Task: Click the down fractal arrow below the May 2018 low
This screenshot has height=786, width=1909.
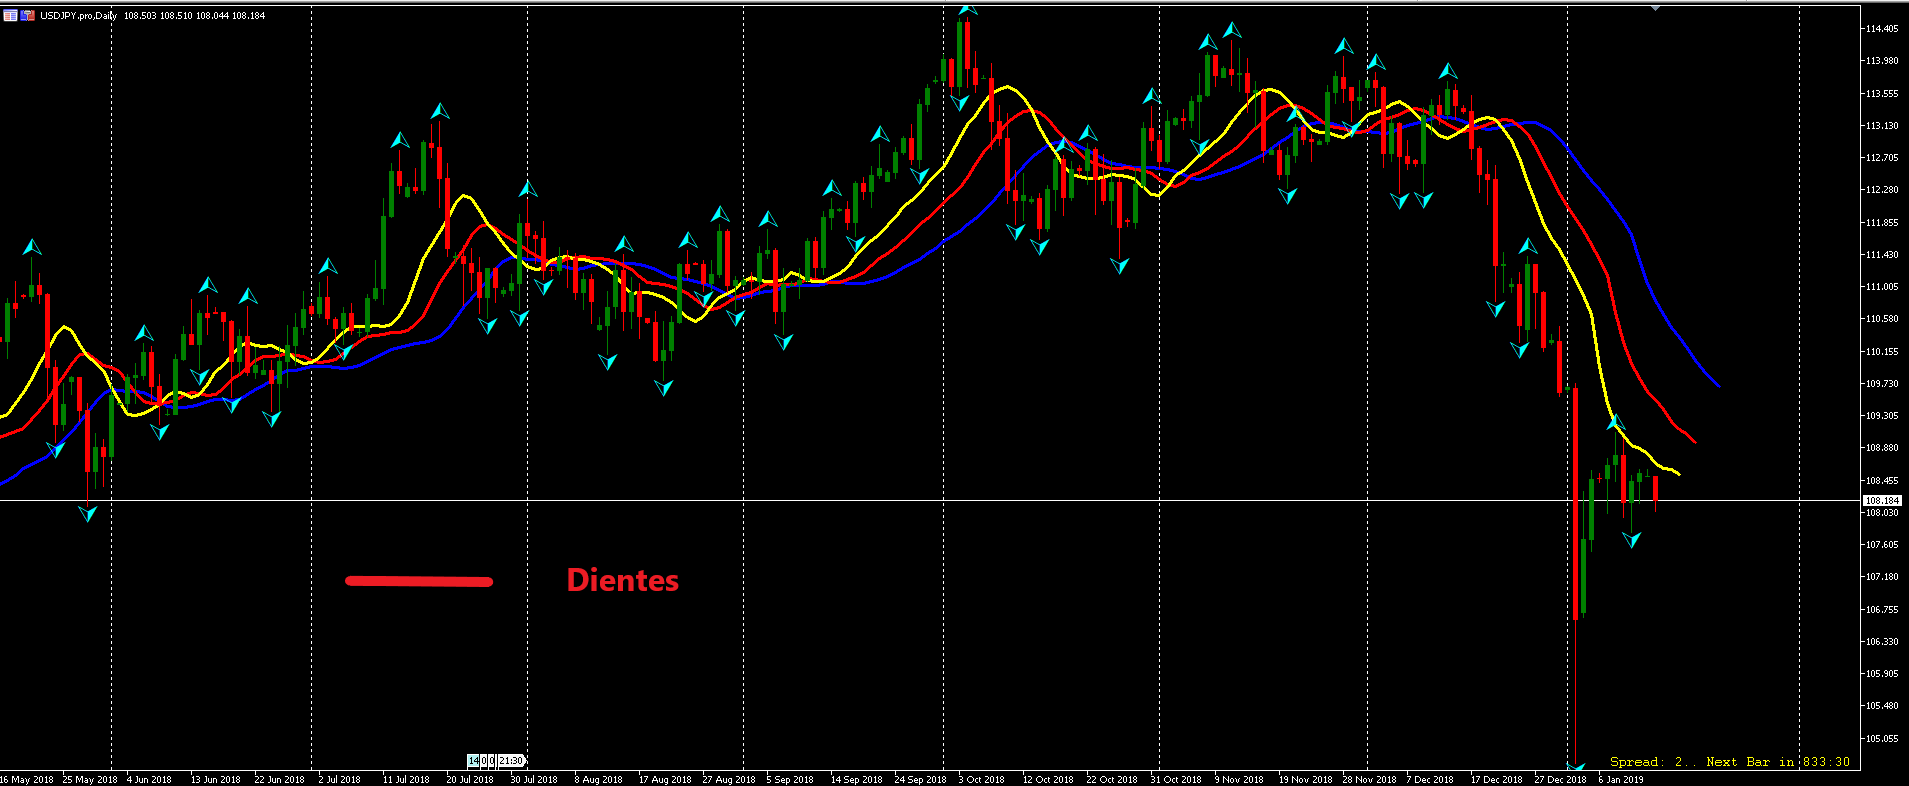Action: pyautogui.click(x=88, y=514)
